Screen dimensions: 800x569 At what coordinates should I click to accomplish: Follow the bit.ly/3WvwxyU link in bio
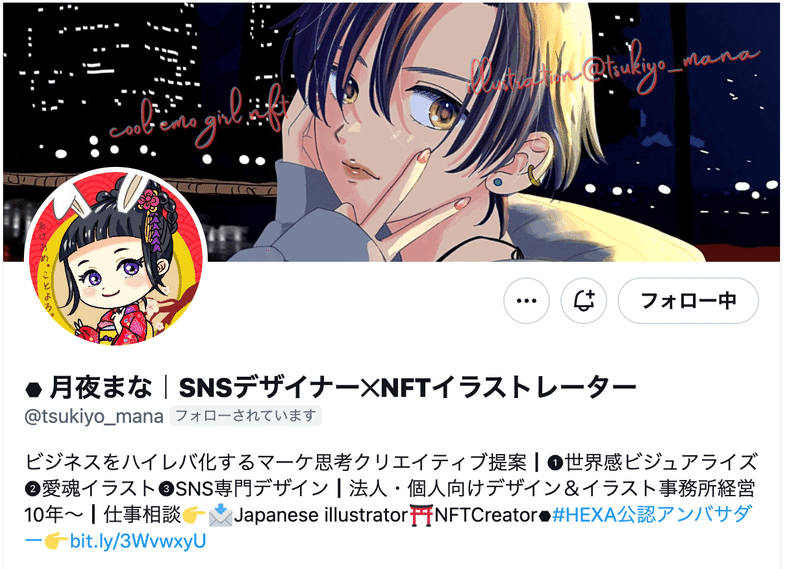[x=138, y=541]
